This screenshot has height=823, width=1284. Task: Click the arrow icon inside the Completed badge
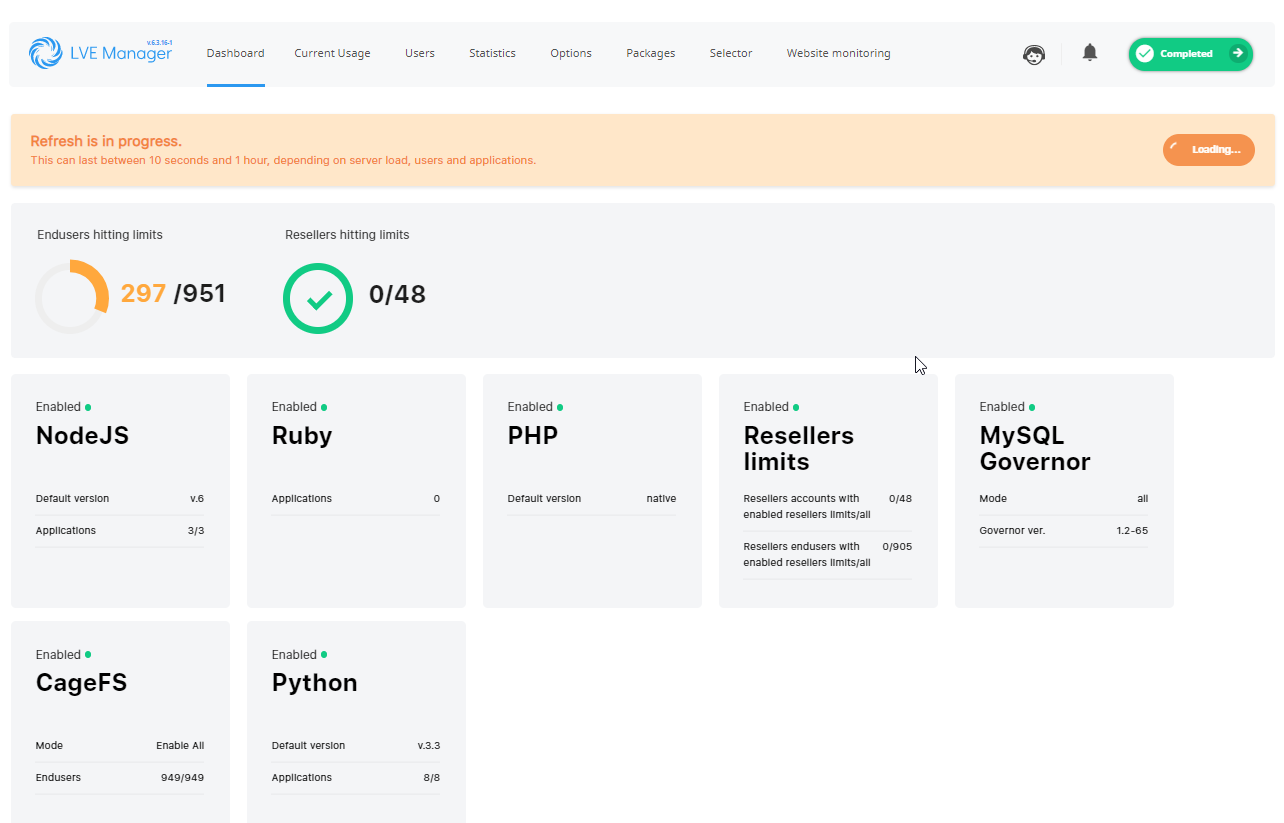tap(1237, 54)
